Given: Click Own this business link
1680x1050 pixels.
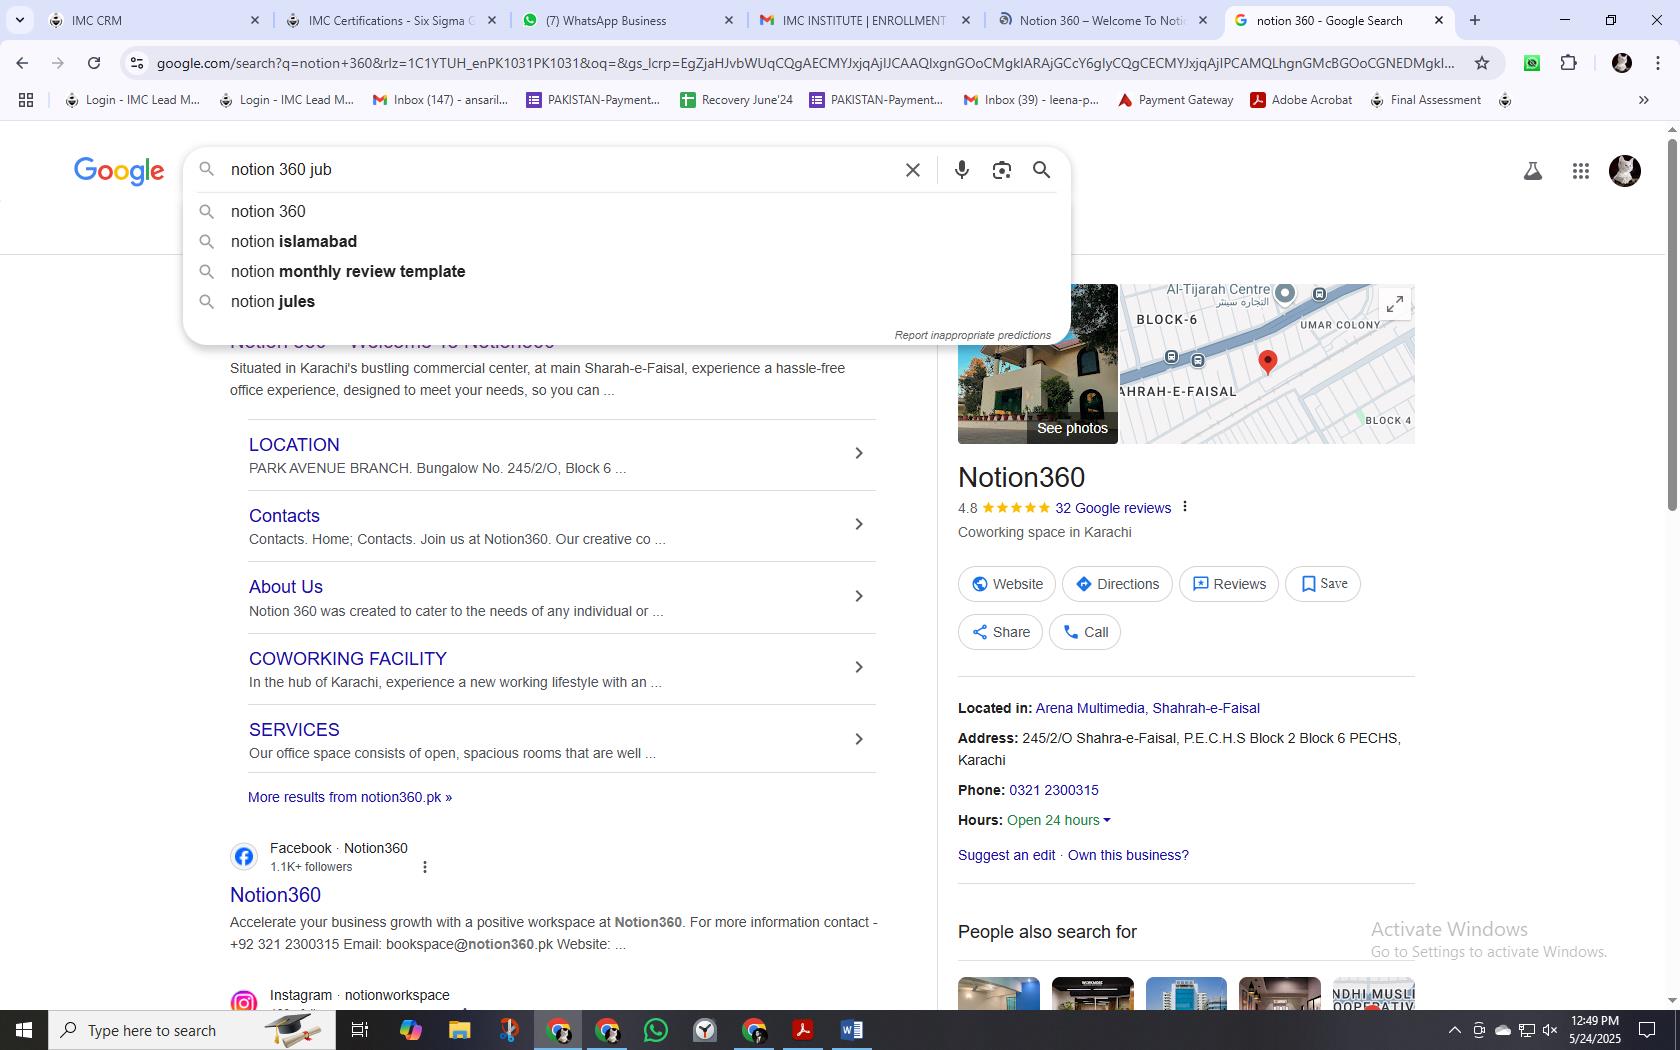Looking at the screenshot, I should click(x=1128, y=855).
